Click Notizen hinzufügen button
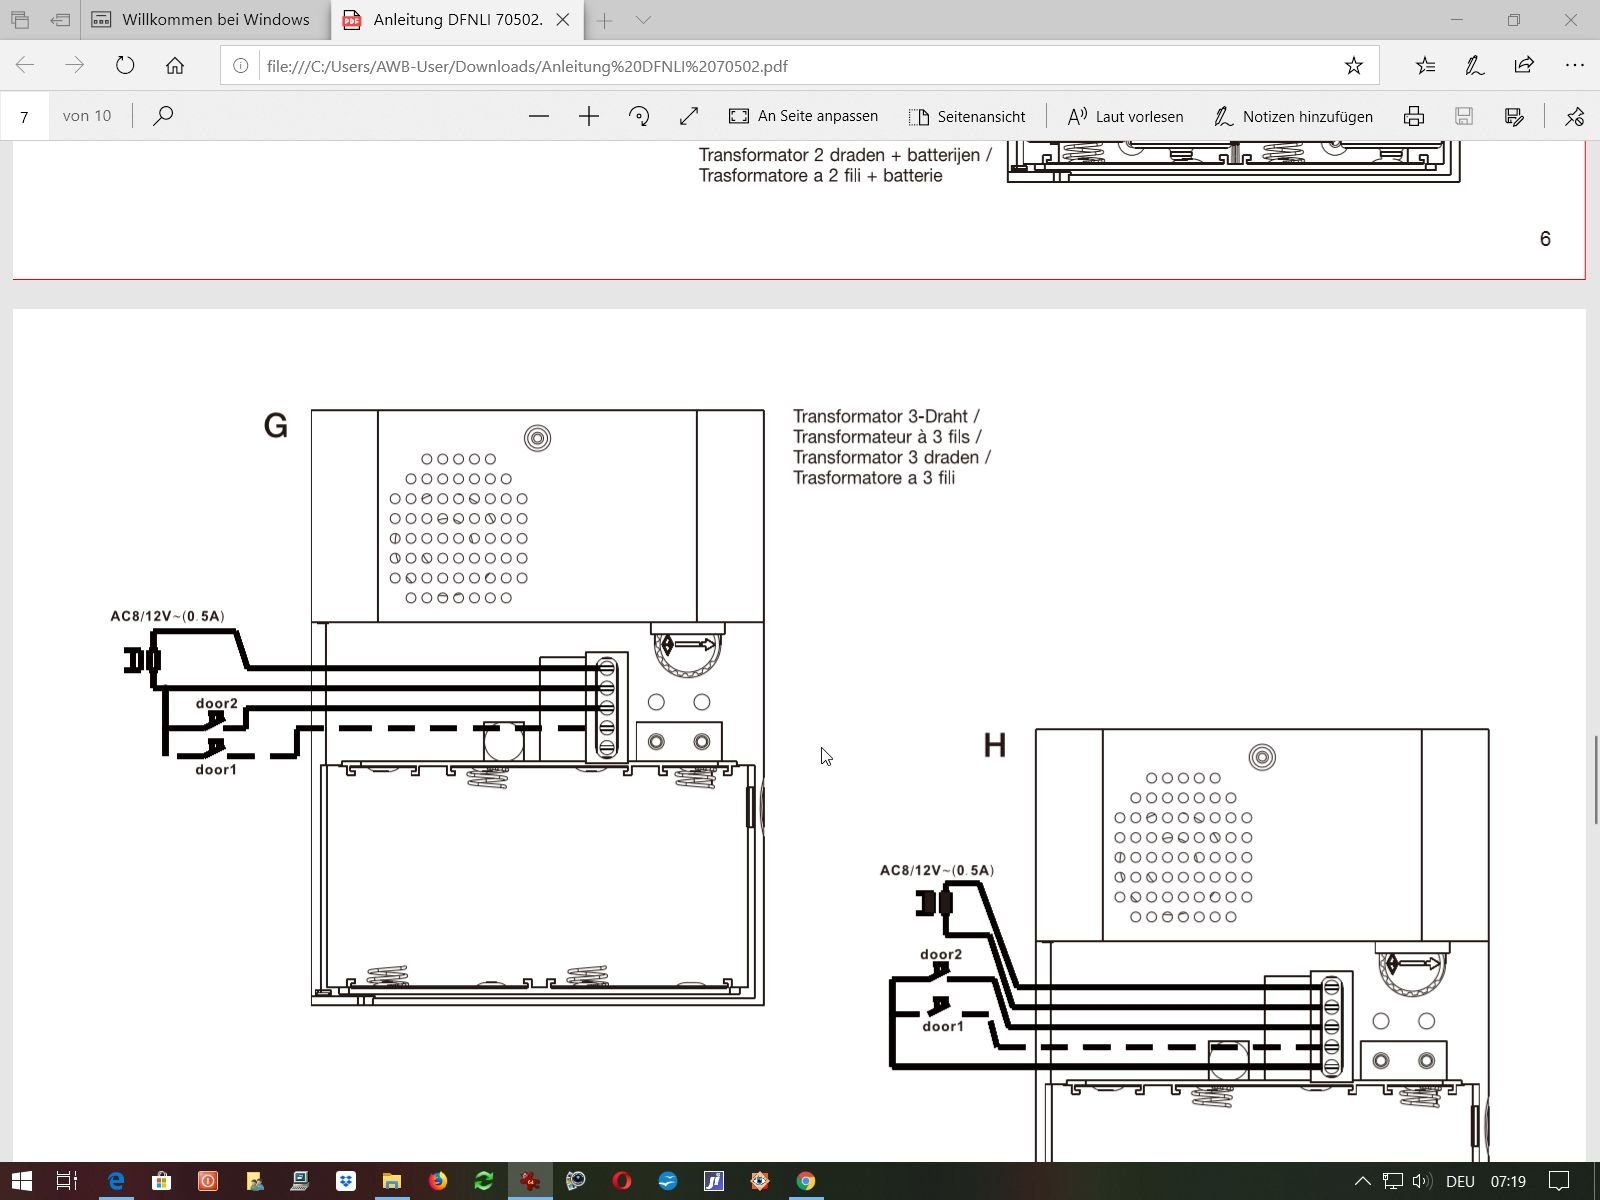 click(x=1293, y=116)
